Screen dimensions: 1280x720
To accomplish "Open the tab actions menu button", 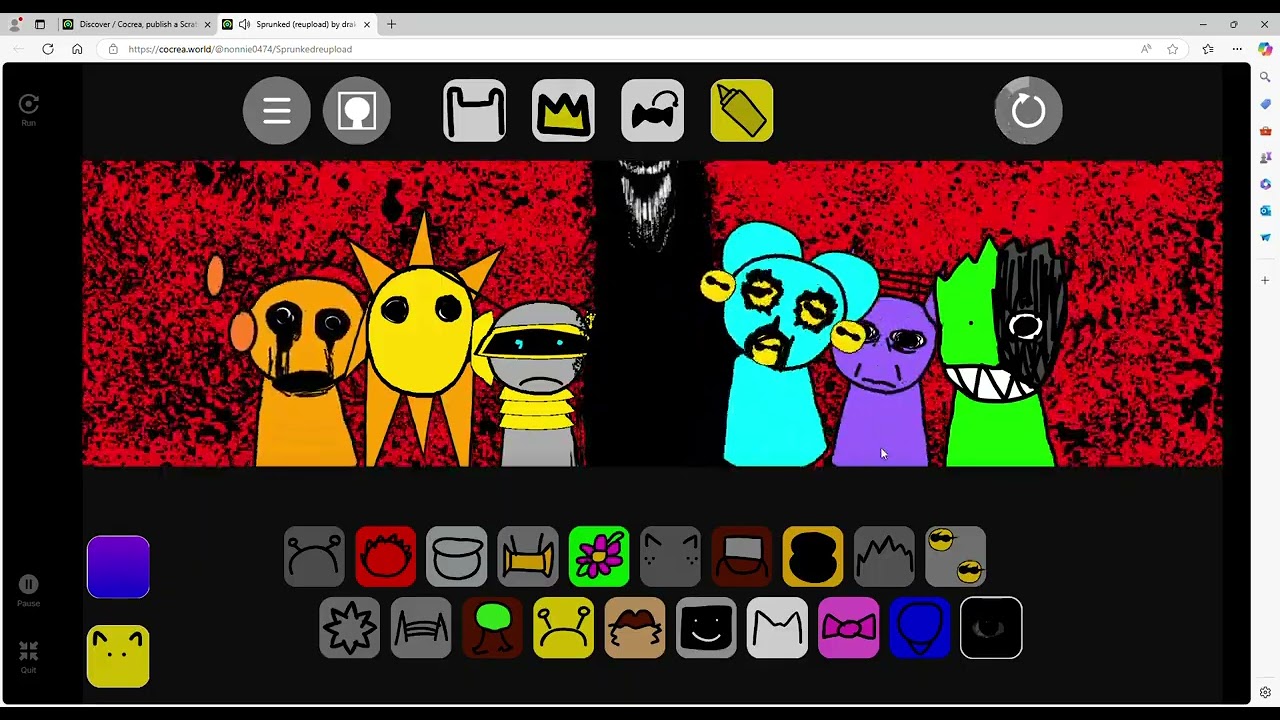I will click(40, 24).
